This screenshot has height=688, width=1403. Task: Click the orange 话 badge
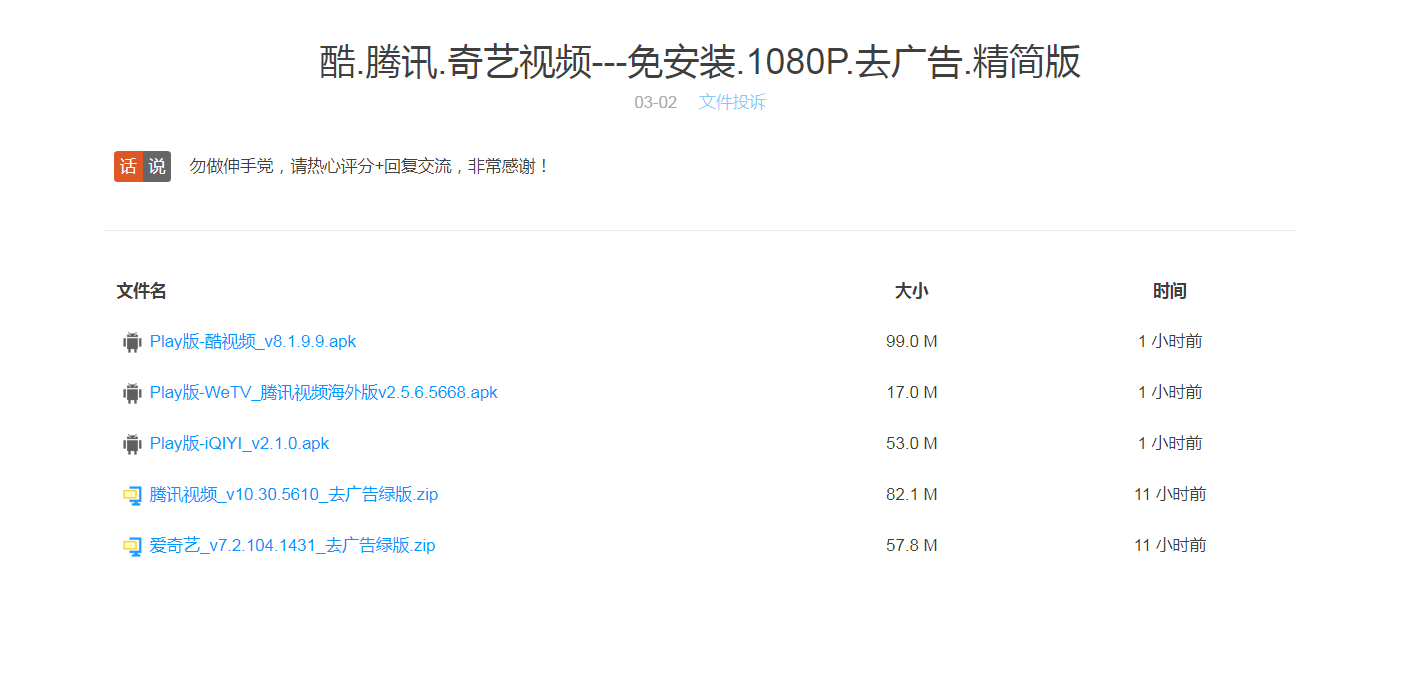coord(128,167)
